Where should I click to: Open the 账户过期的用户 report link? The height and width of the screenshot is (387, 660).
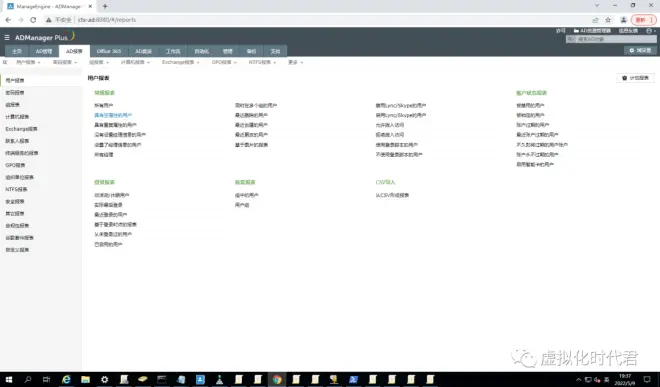coord(532,125)
